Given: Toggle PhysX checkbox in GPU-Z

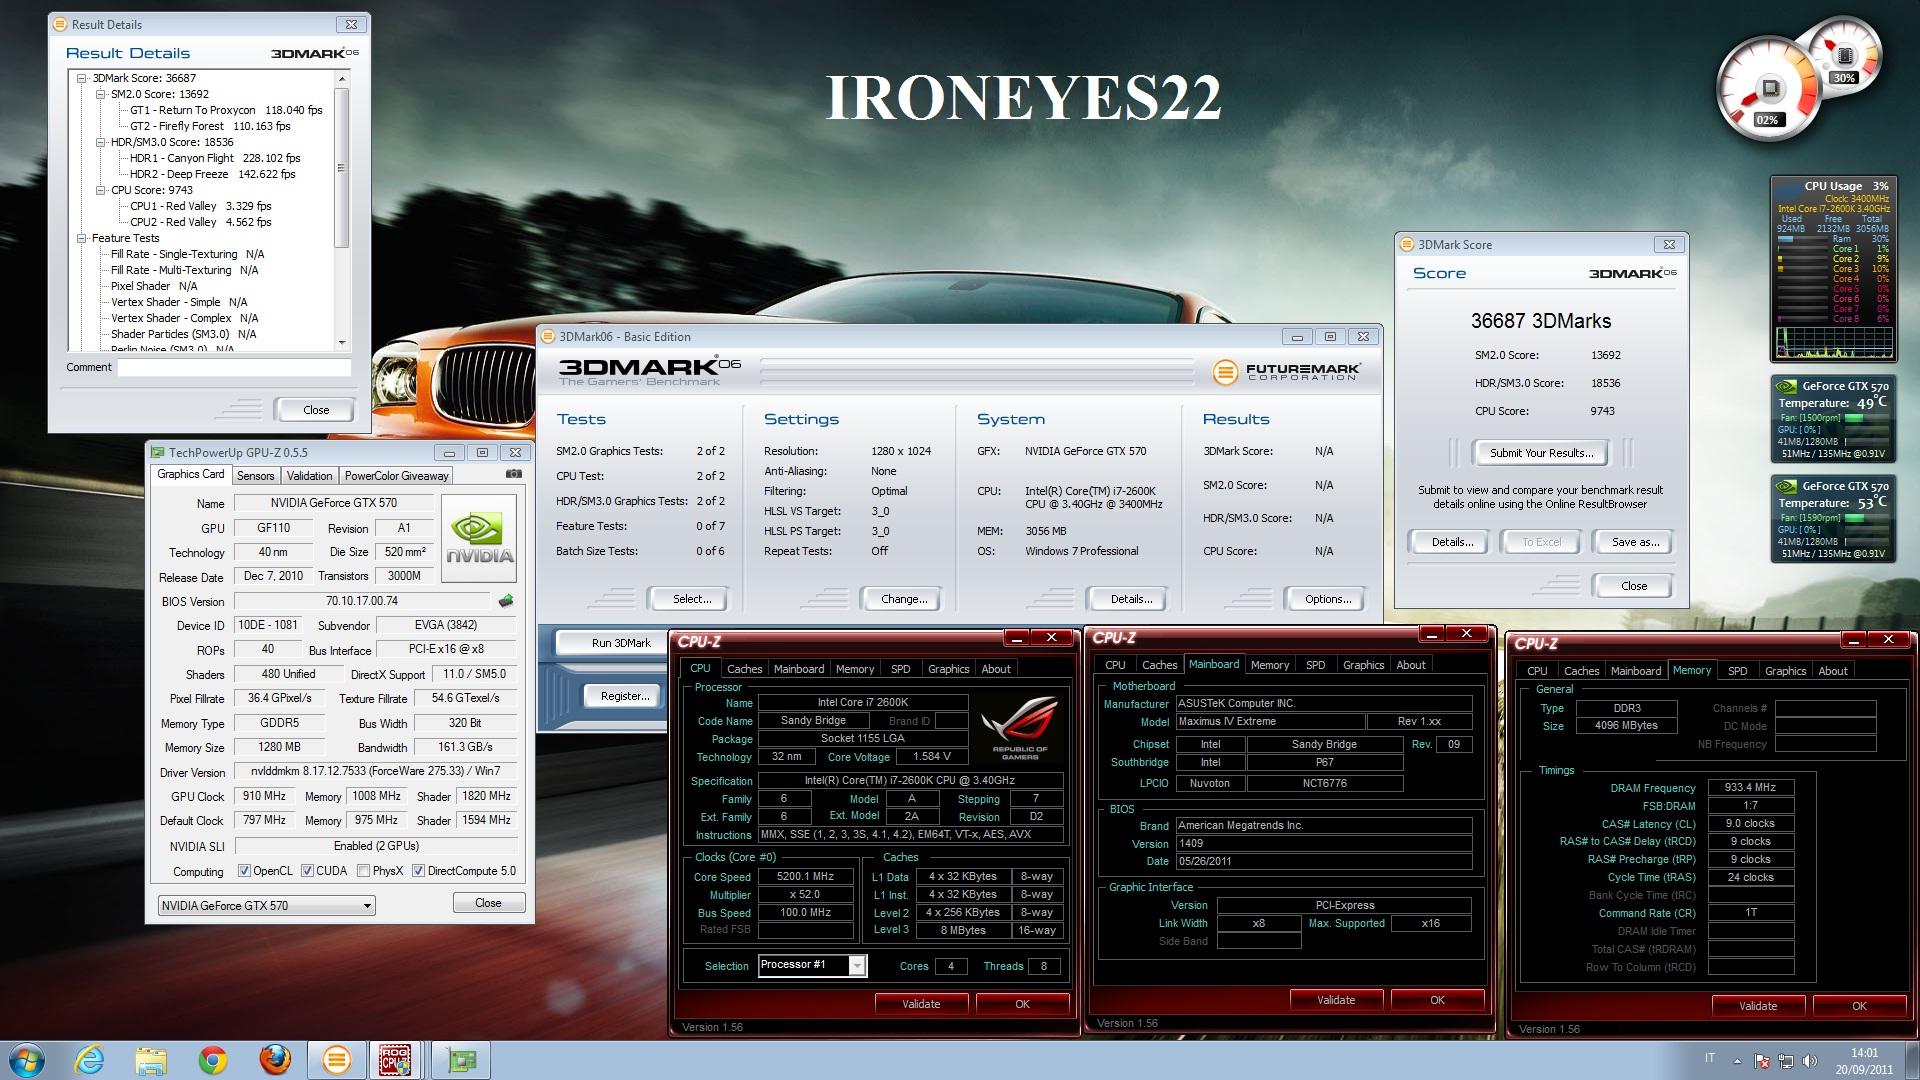Looking at the screenshot, I should coord(364,871).
